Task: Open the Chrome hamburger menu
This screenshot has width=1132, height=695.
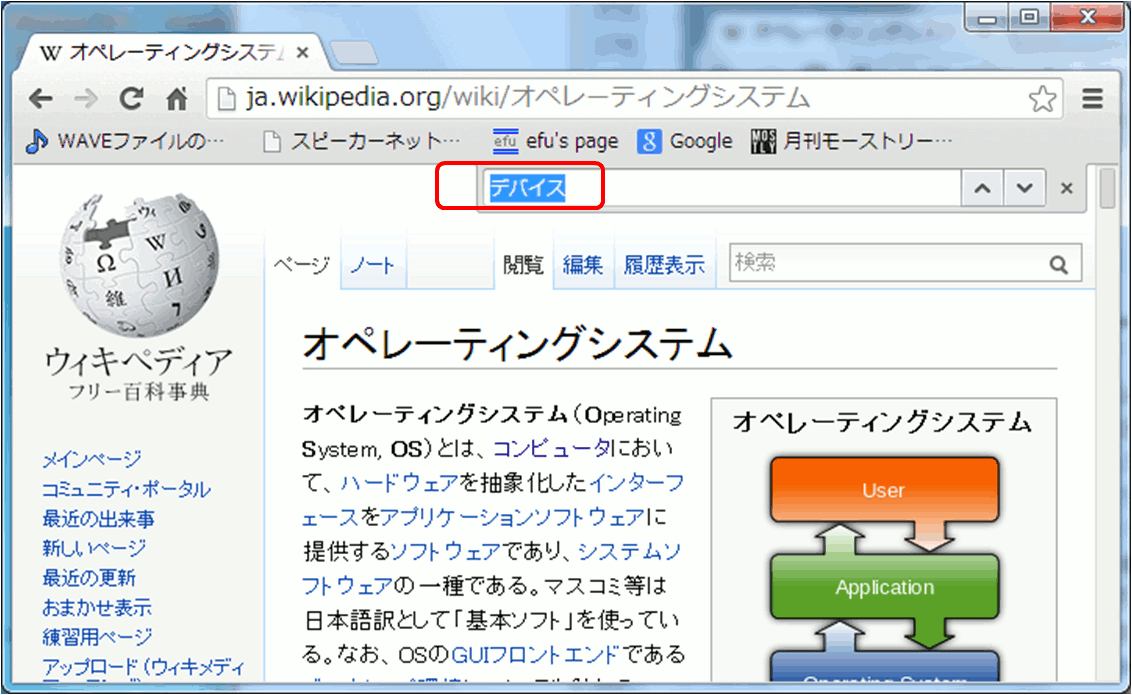Action: coord(1093,98)
